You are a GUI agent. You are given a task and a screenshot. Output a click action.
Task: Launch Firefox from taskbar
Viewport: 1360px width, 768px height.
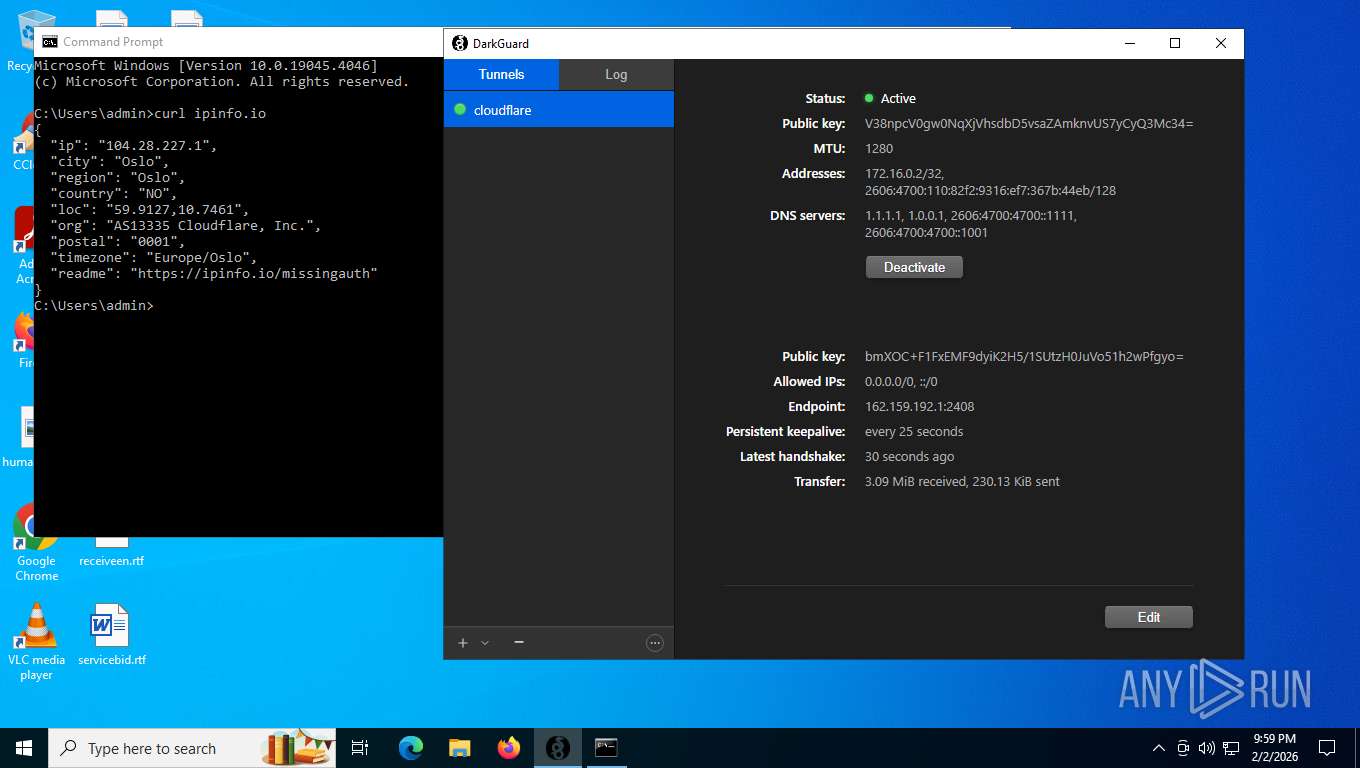(509, 748)
